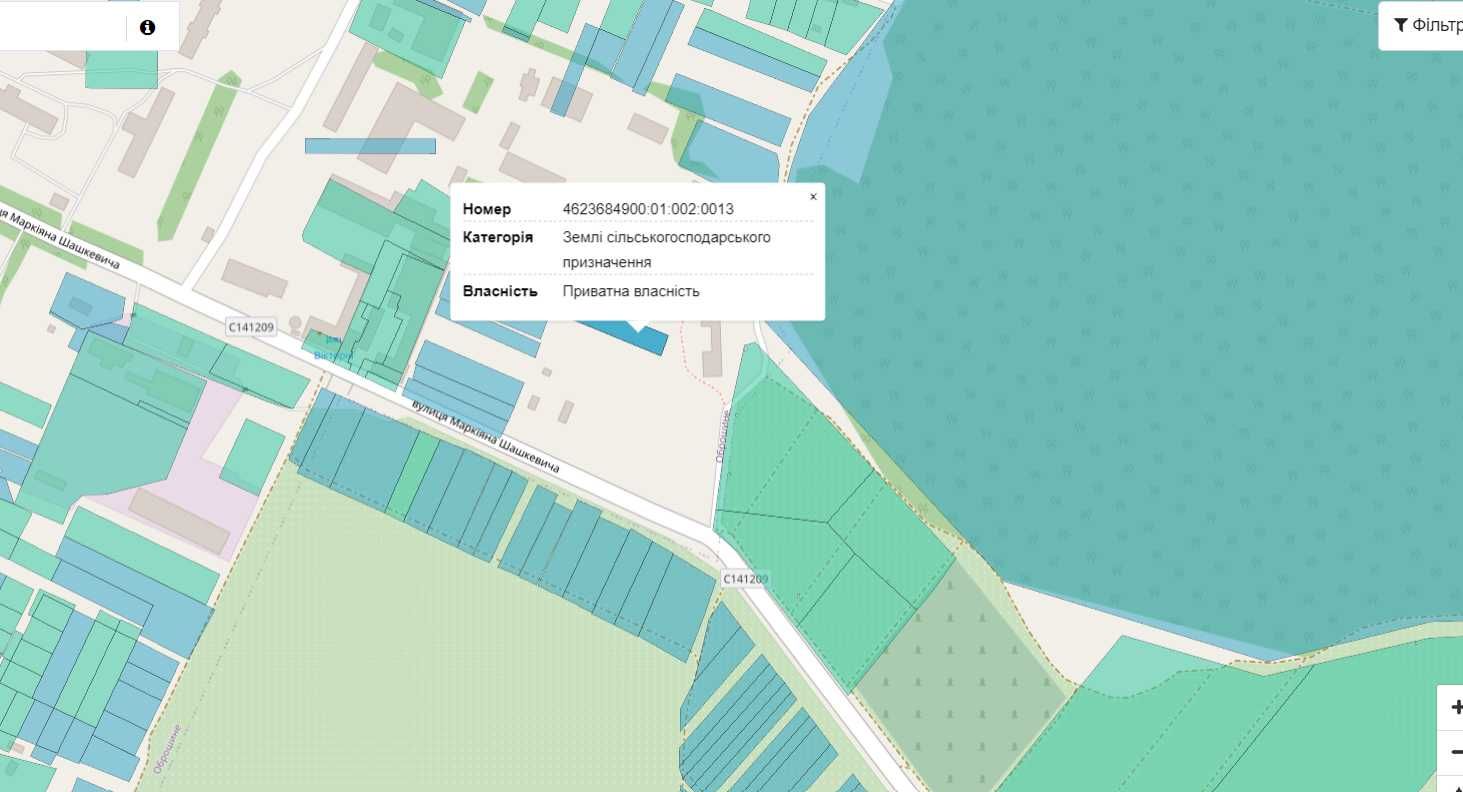Click the cadastral number 4623684900:01:002:0013
The width and height of the screenshot is (1463, 792).
tap(648, 209)
